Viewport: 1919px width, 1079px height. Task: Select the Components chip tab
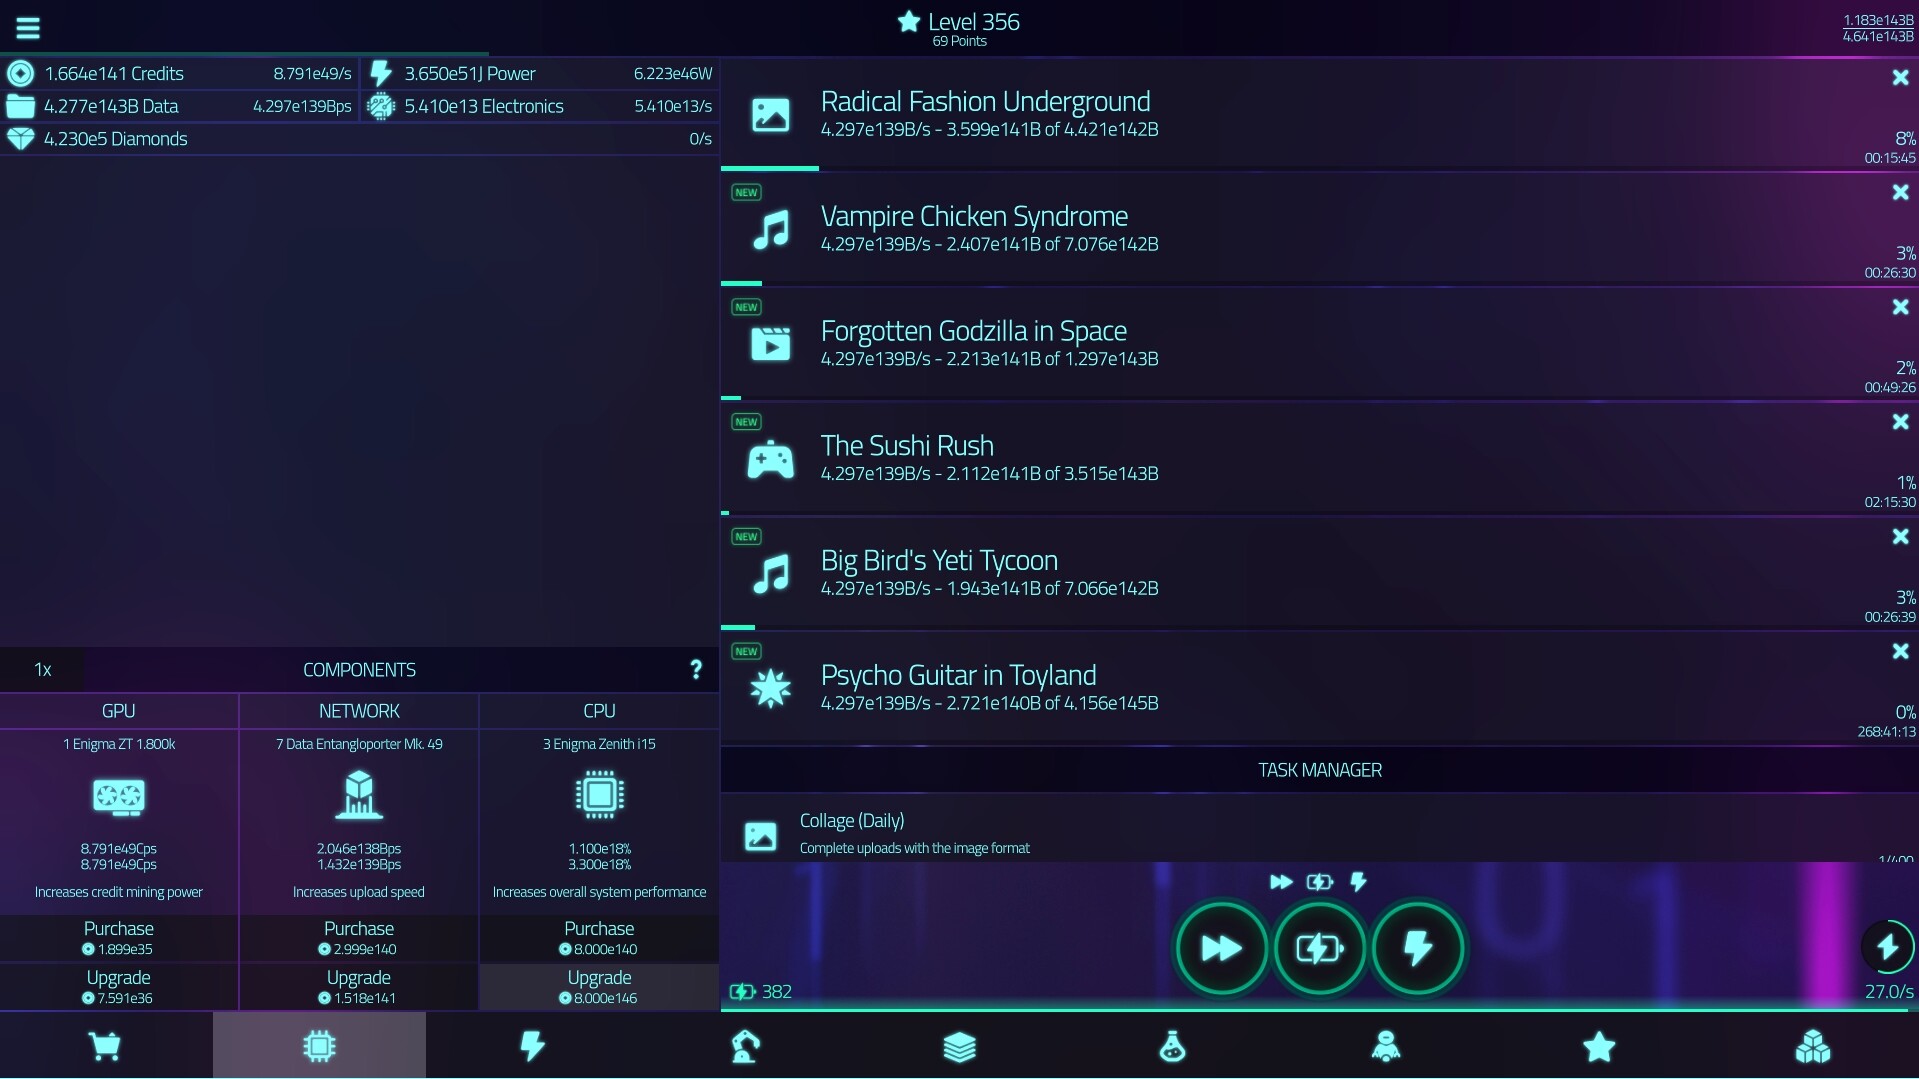(x=319, y=1046)
